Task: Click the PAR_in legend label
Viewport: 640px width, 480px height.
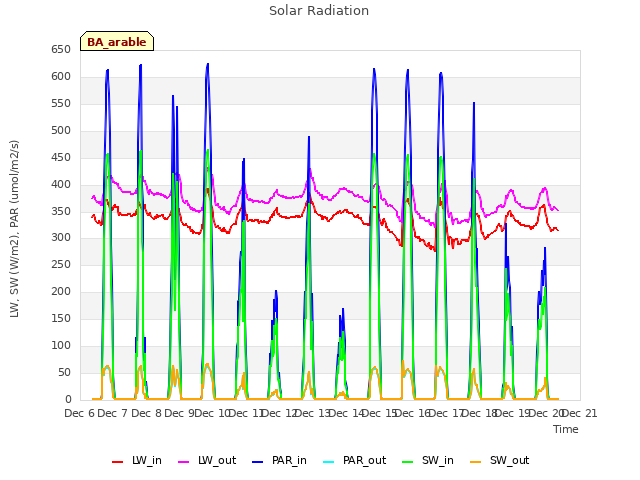Action: tap(289, 460)
